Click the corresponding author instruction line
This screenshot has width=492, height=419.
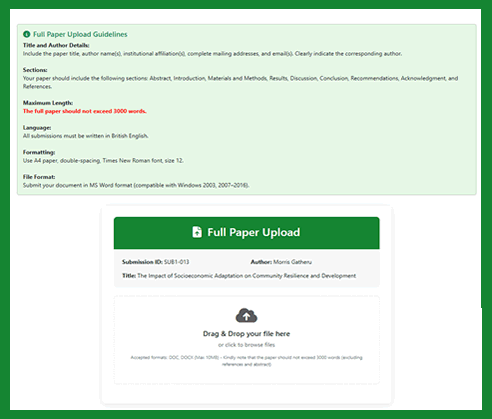click(x=212, y=53)
